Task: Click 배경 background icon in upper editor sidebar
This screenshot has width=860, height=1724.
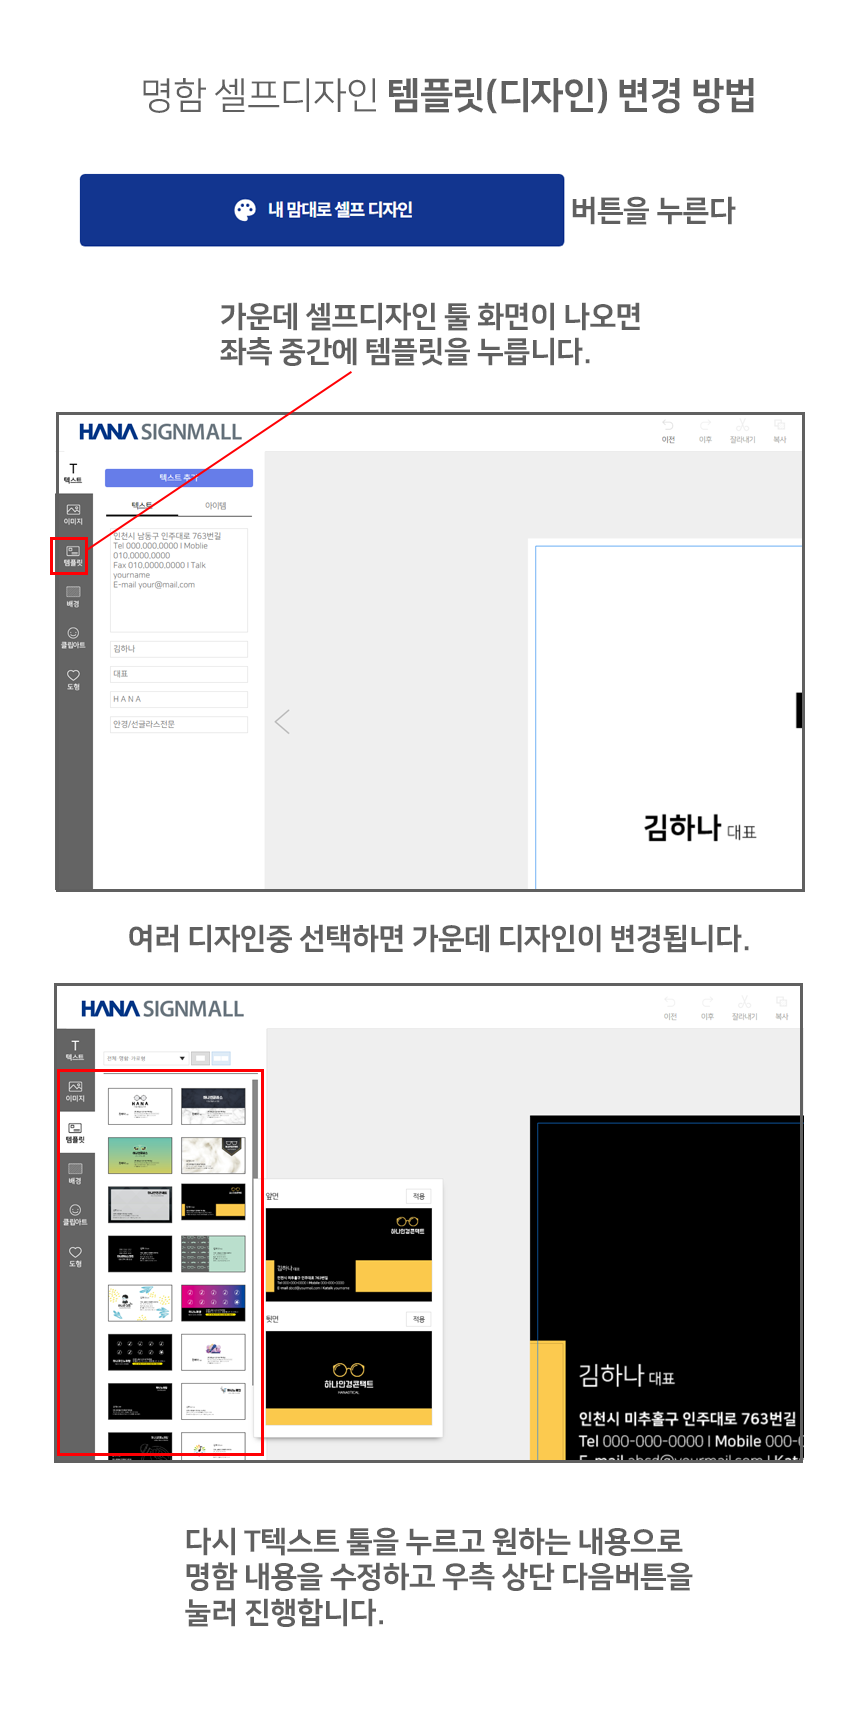Action: click(73, 596)
